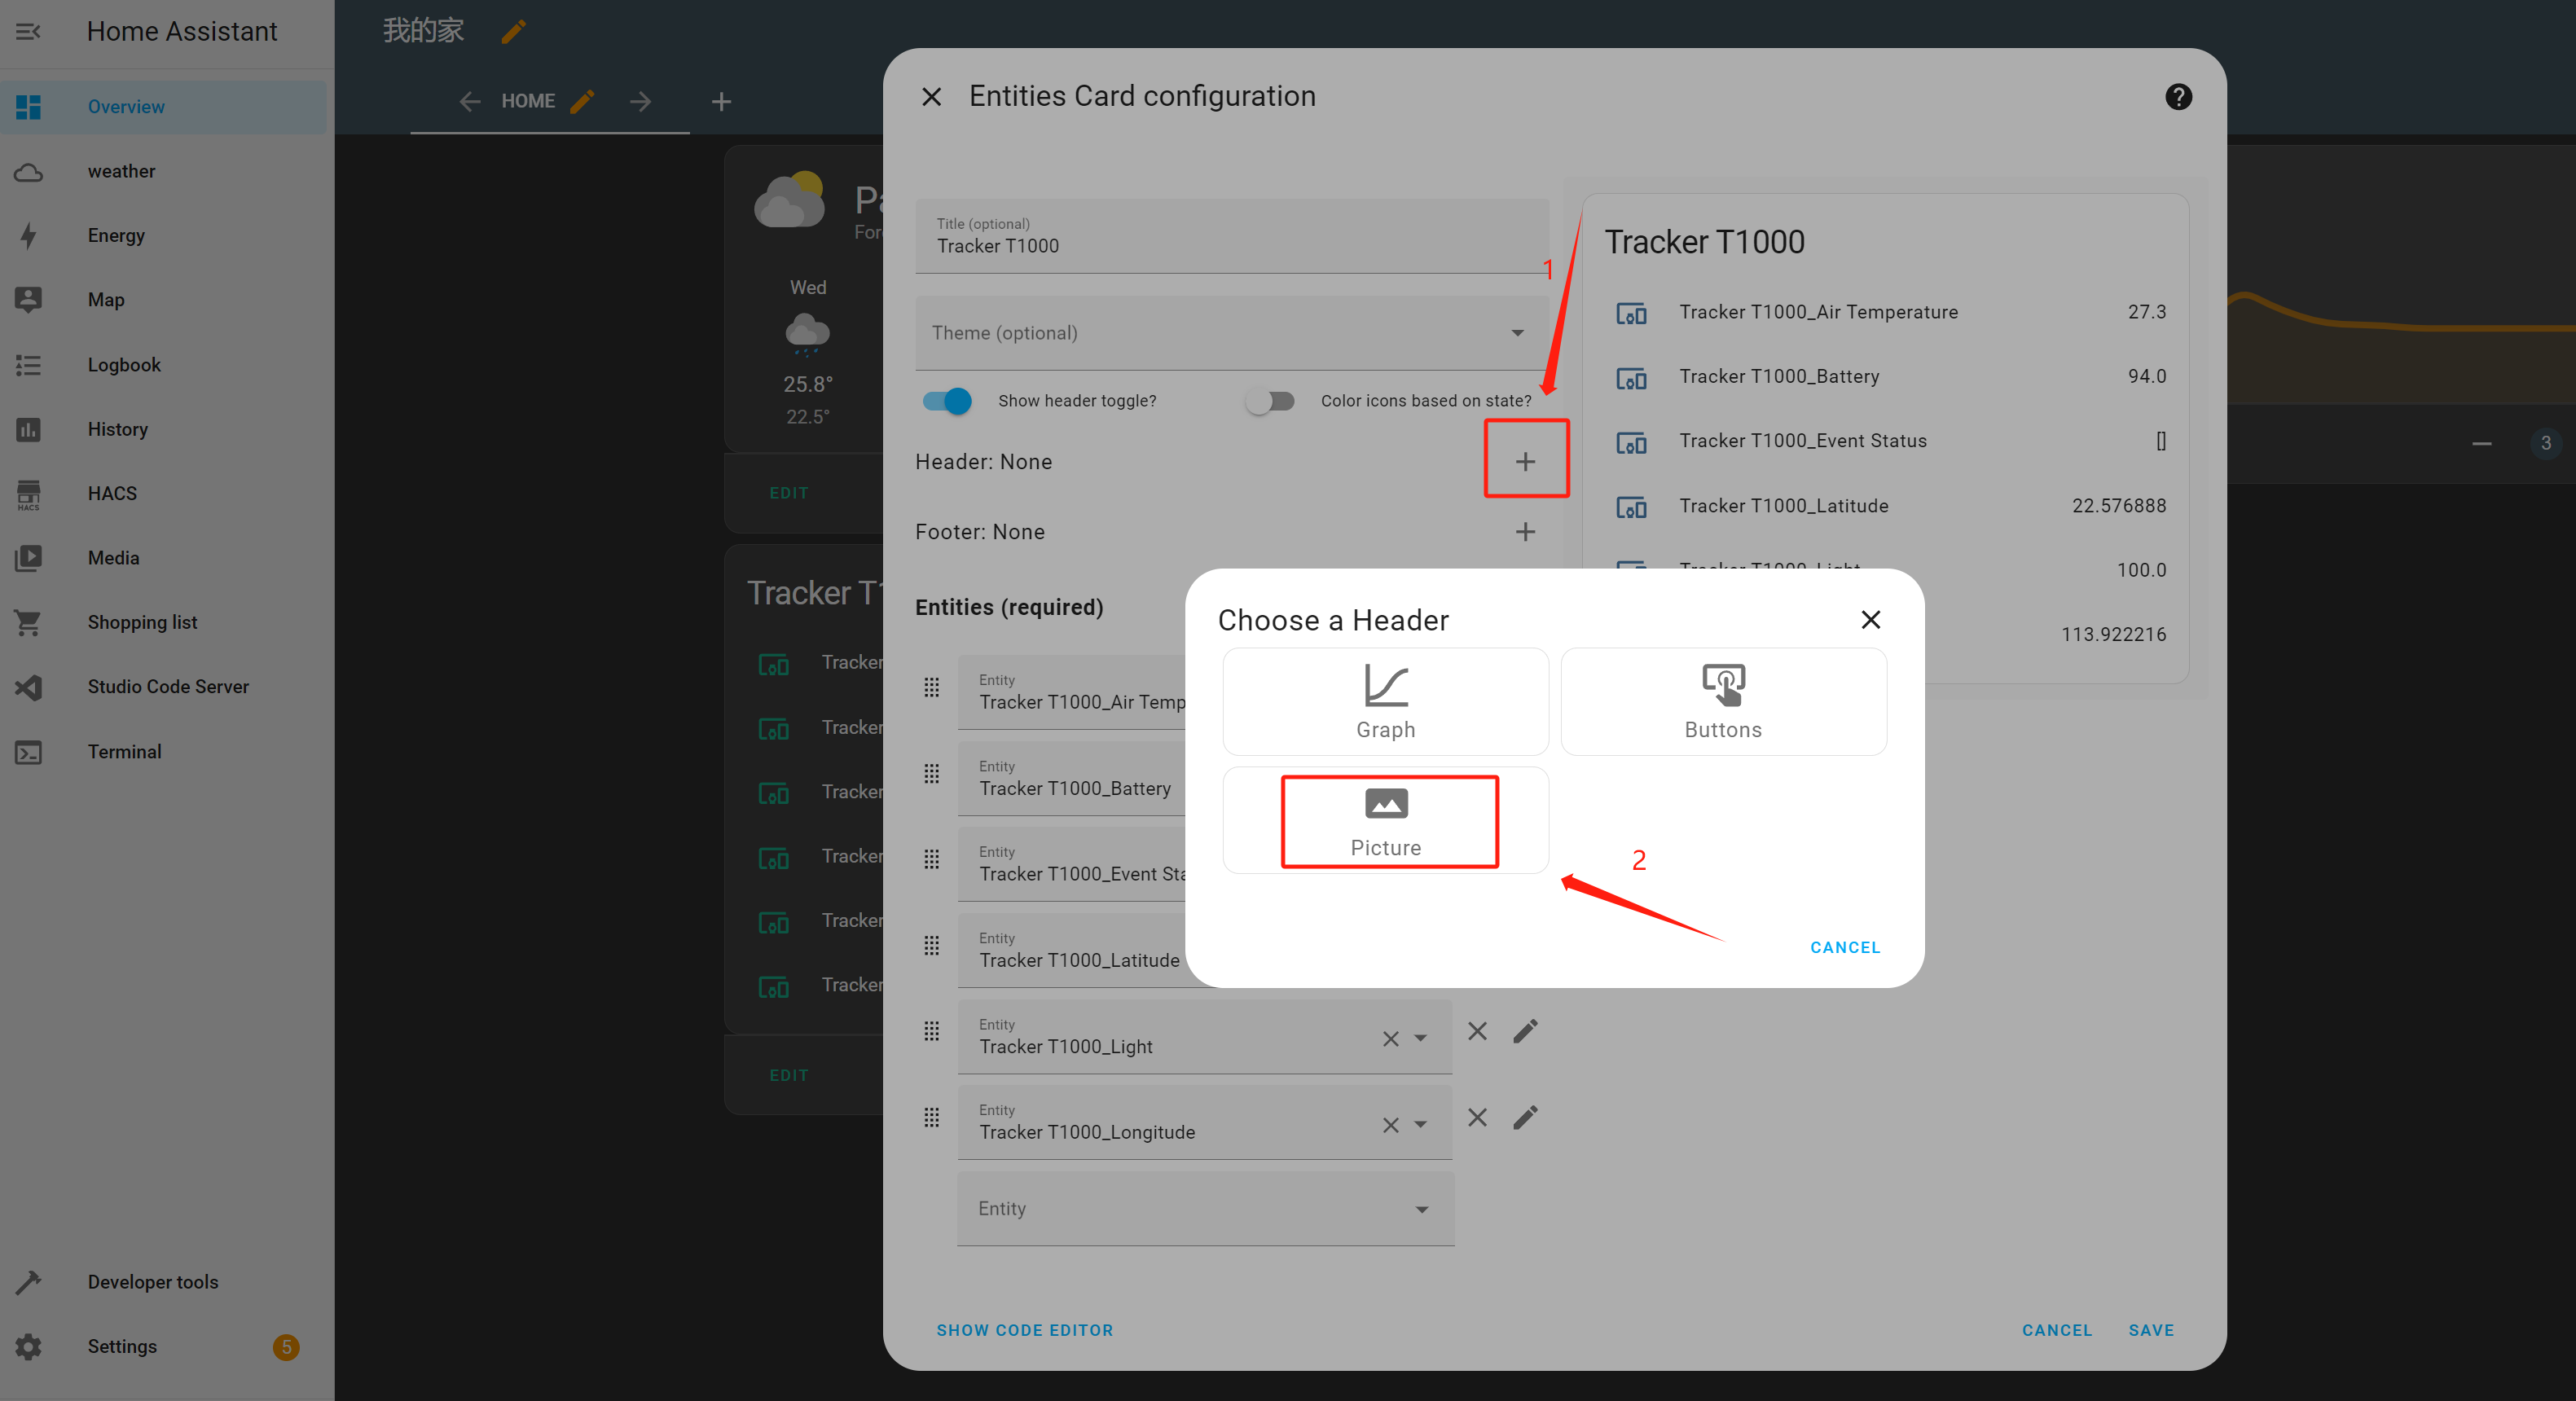Viewport: 2576px width, 1401px height.
Task: Edit the HOME tab pencil icon
Action: point(582,101)
